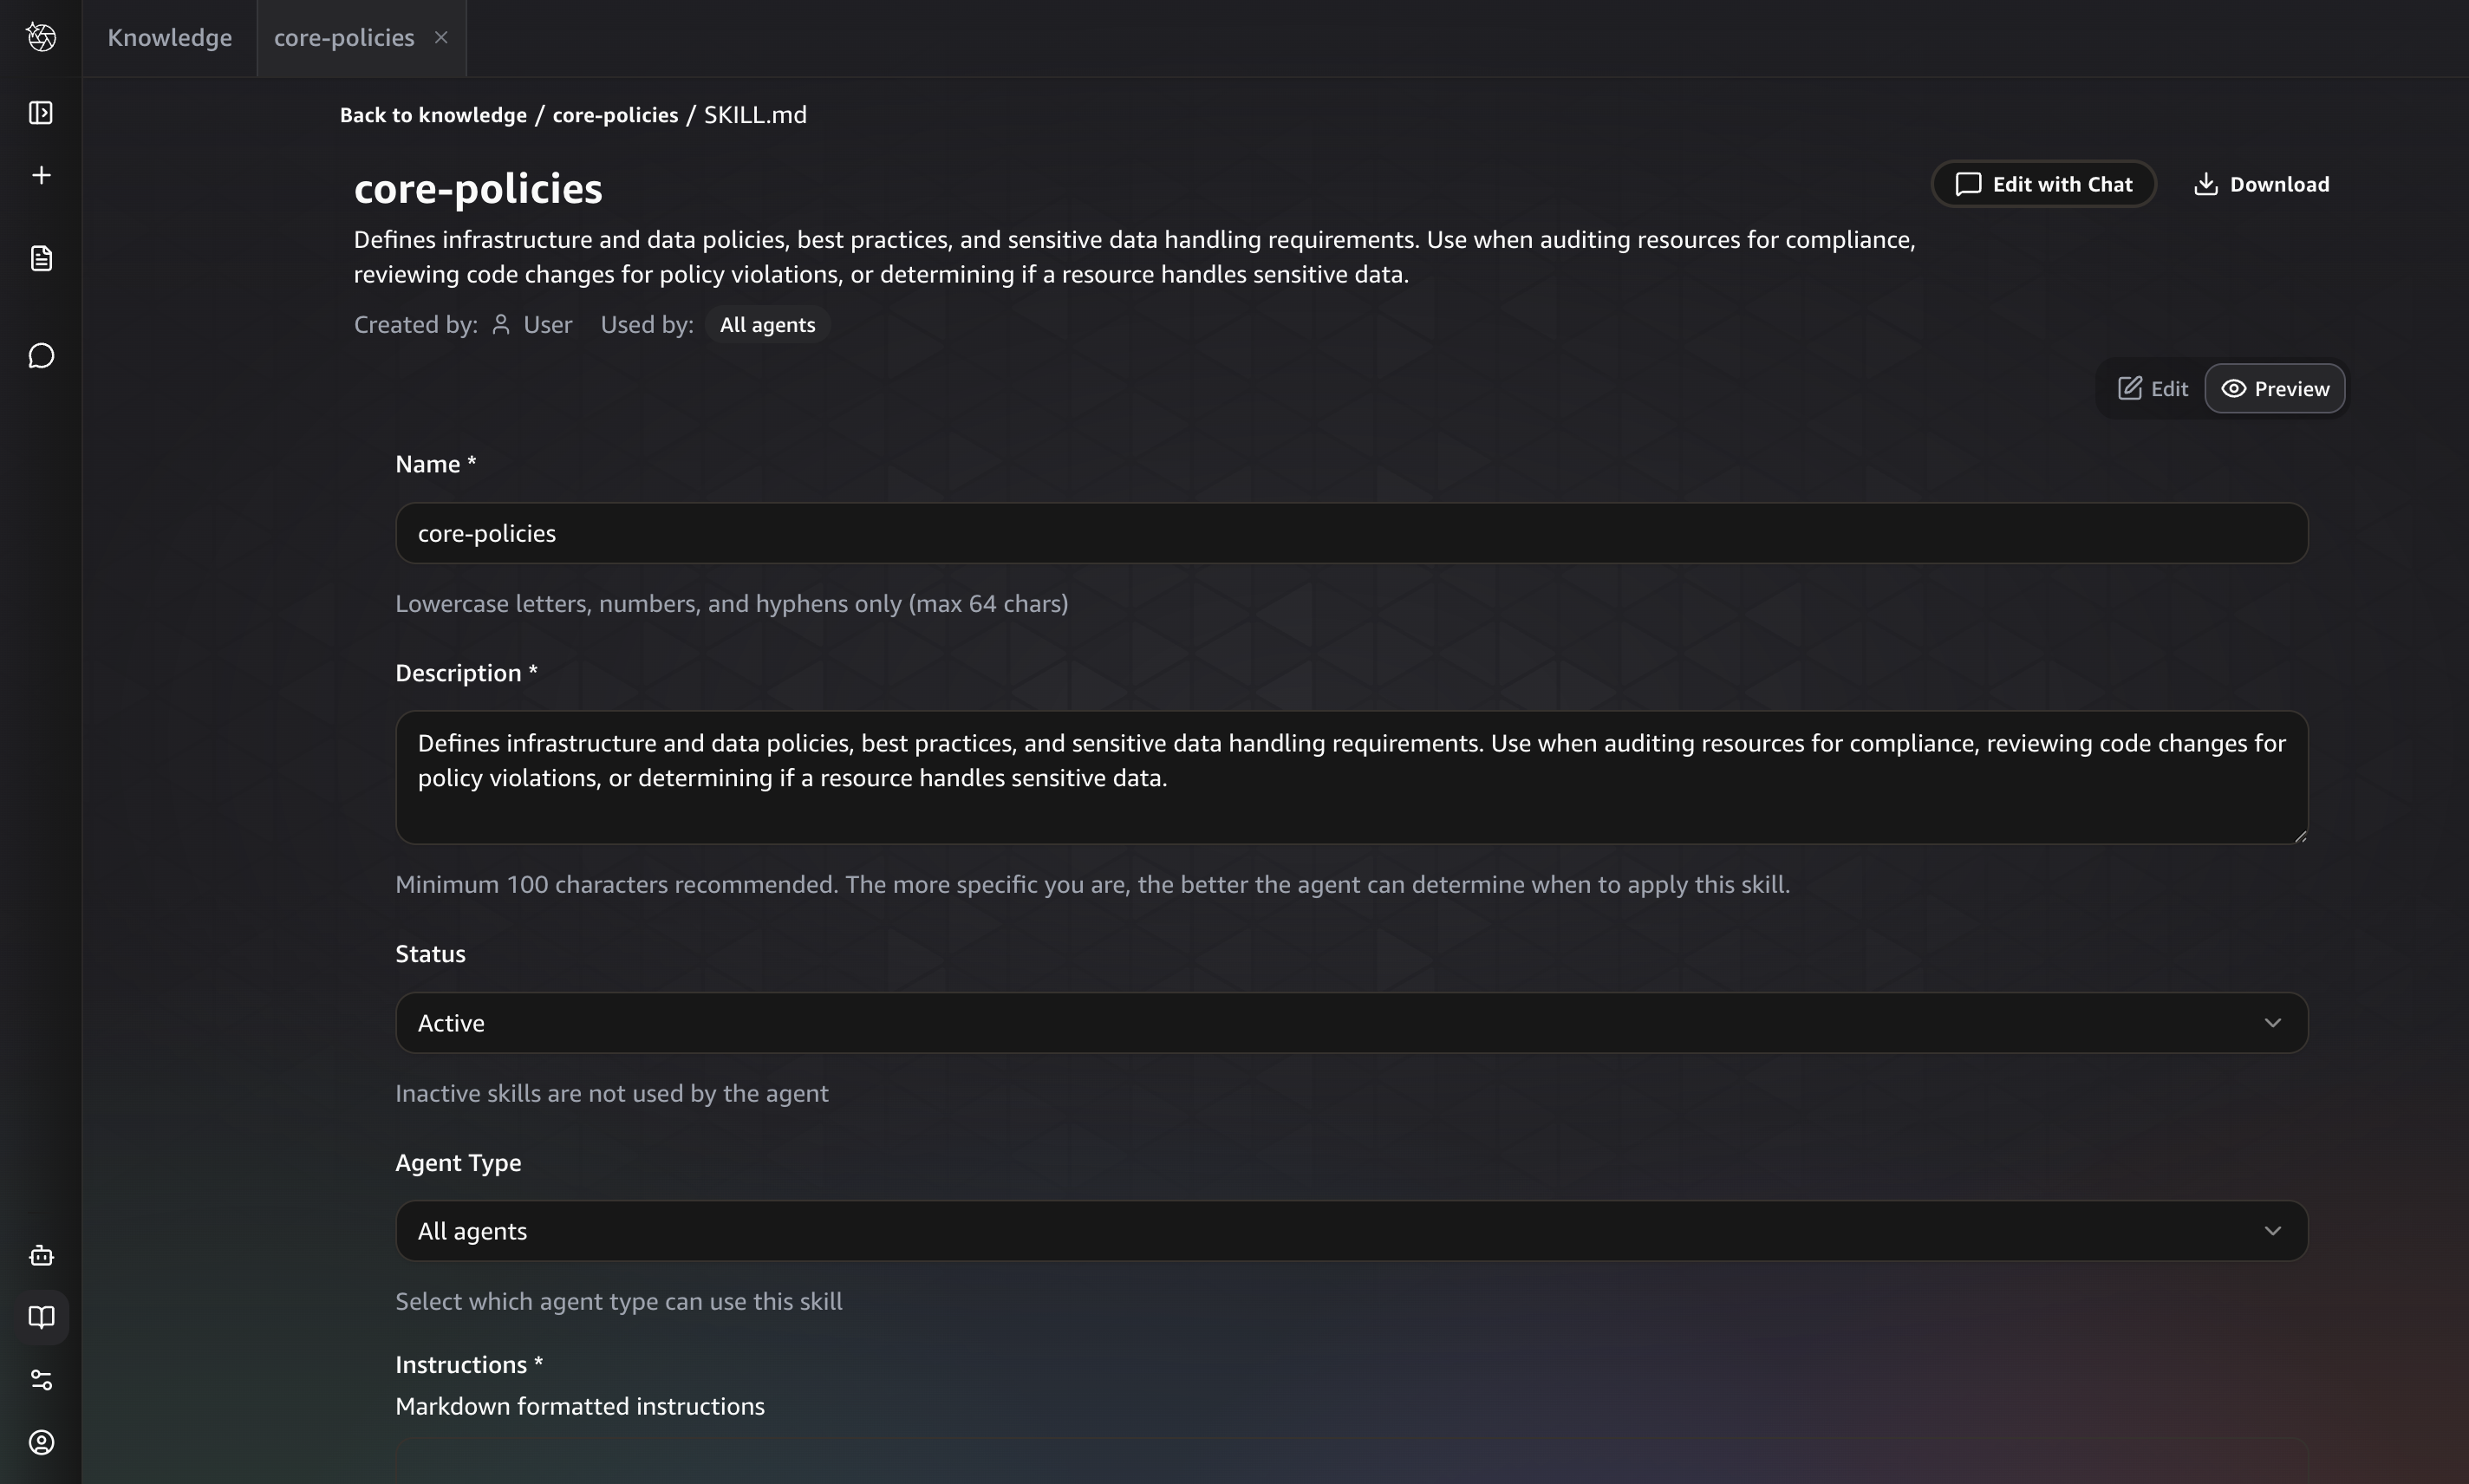2469x1484 pixels.
Task: Expand the Status dropdown showing Active
Action: (x=1351, y=1023)
